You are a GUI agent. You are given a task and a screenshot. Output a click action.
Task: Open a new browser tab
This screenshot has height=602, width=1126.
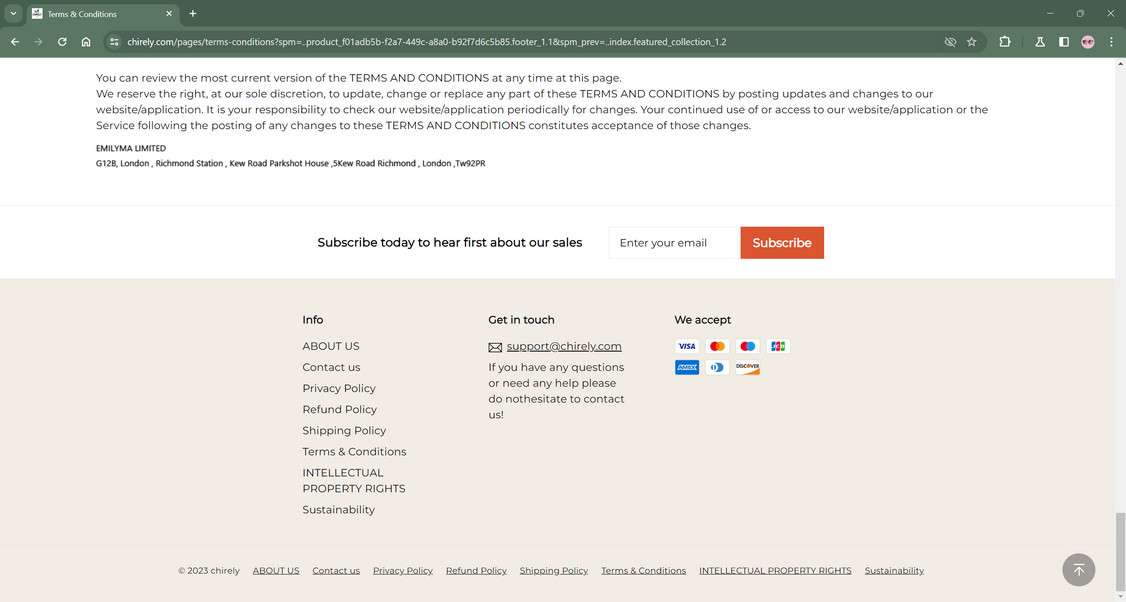(x=193, y=14)
